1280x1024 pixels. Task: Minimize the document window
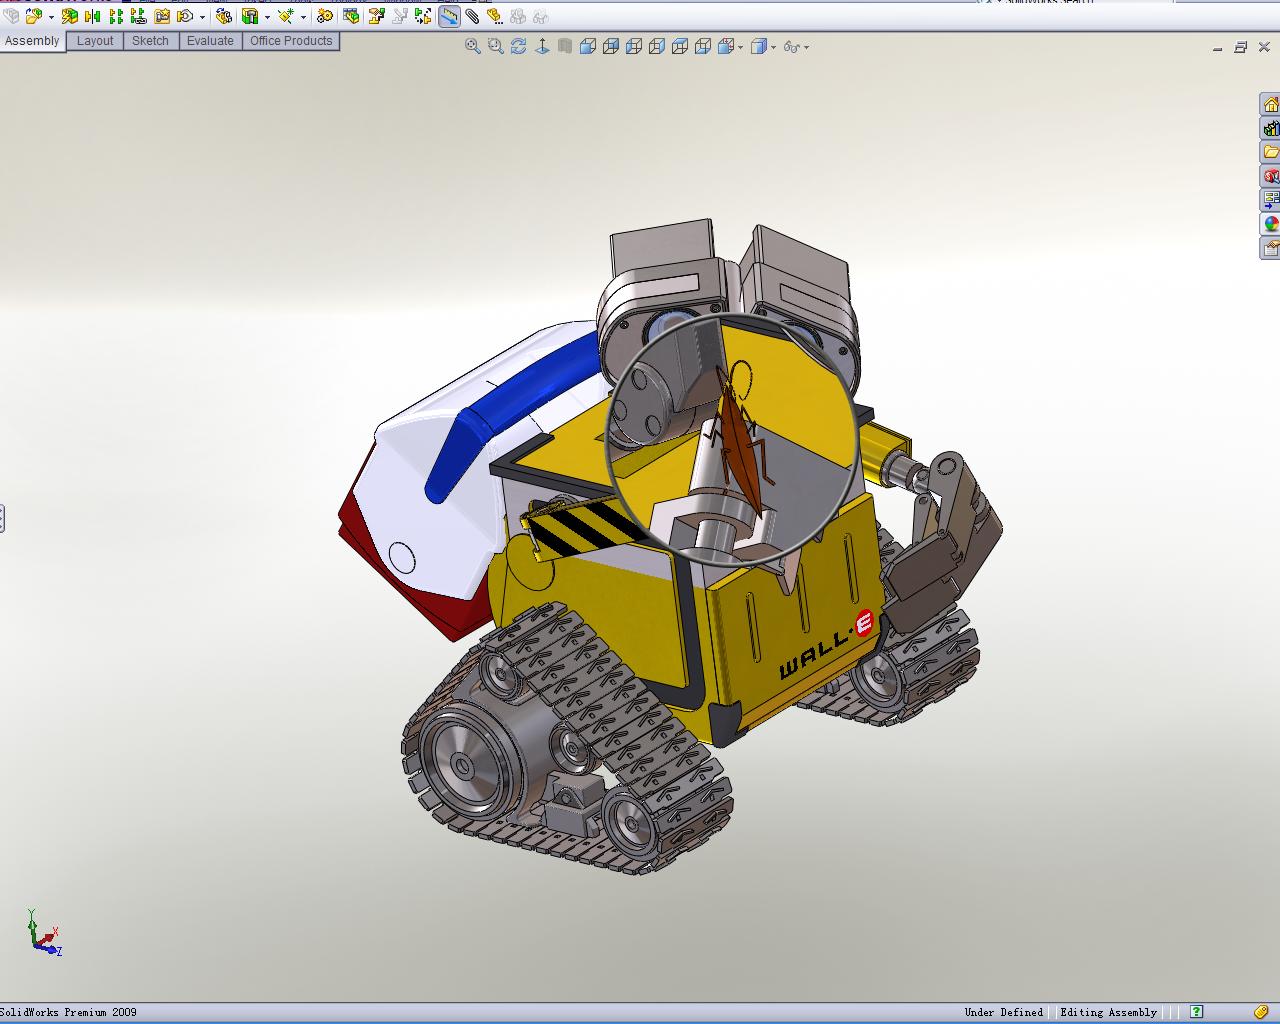pyautogui.click(x=1218, y=47)
